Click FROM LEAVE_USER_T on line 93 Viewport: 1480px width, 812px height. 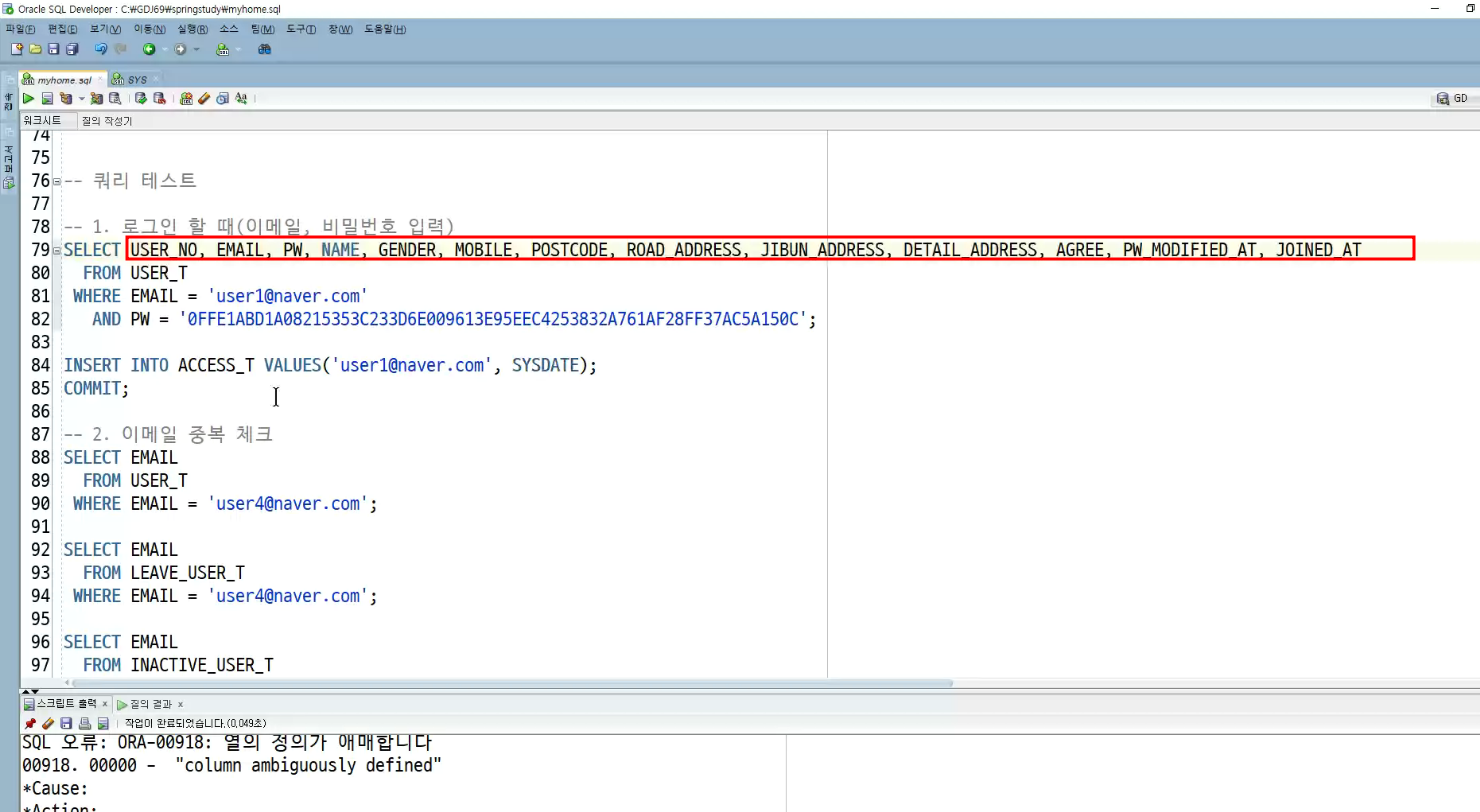pyautogui.click(x=164, y=573)
